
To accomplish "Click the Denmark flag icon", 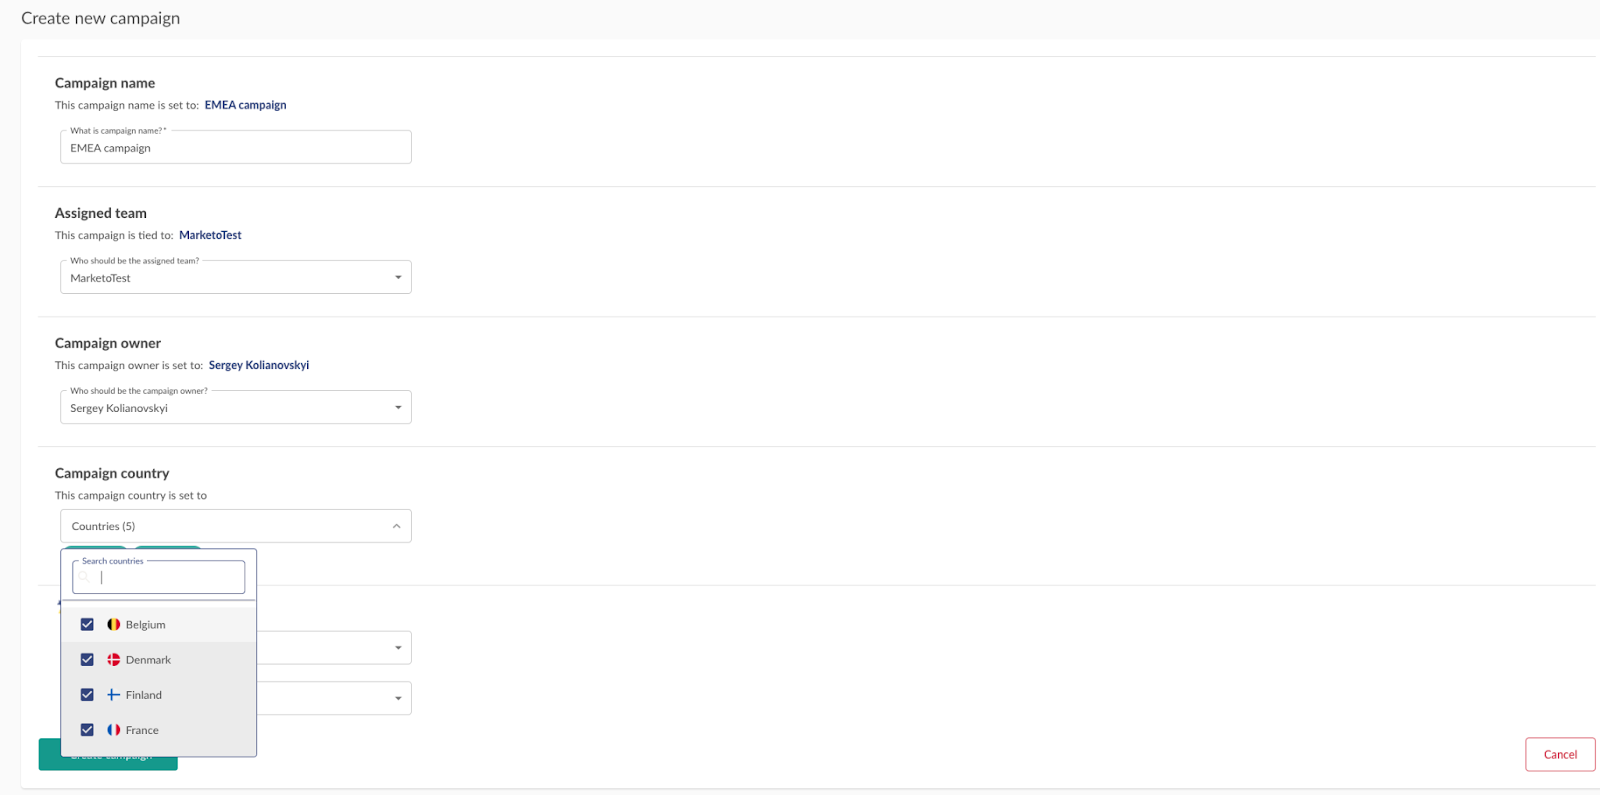I will [114, 660].
